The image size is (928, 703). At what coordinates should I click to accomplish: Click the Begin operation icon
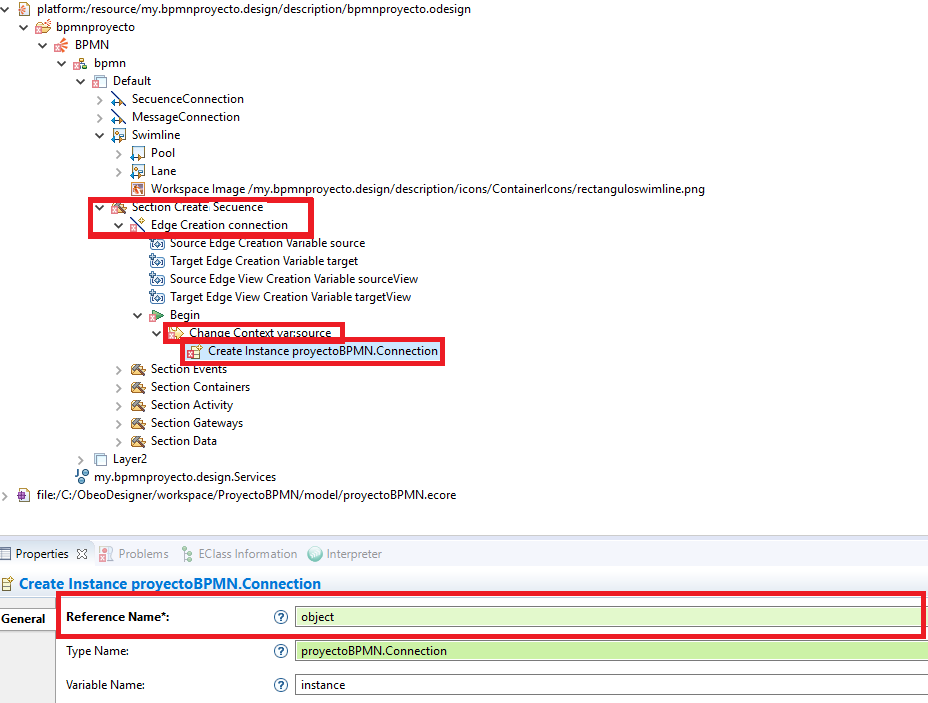click(x=156, y=315)
